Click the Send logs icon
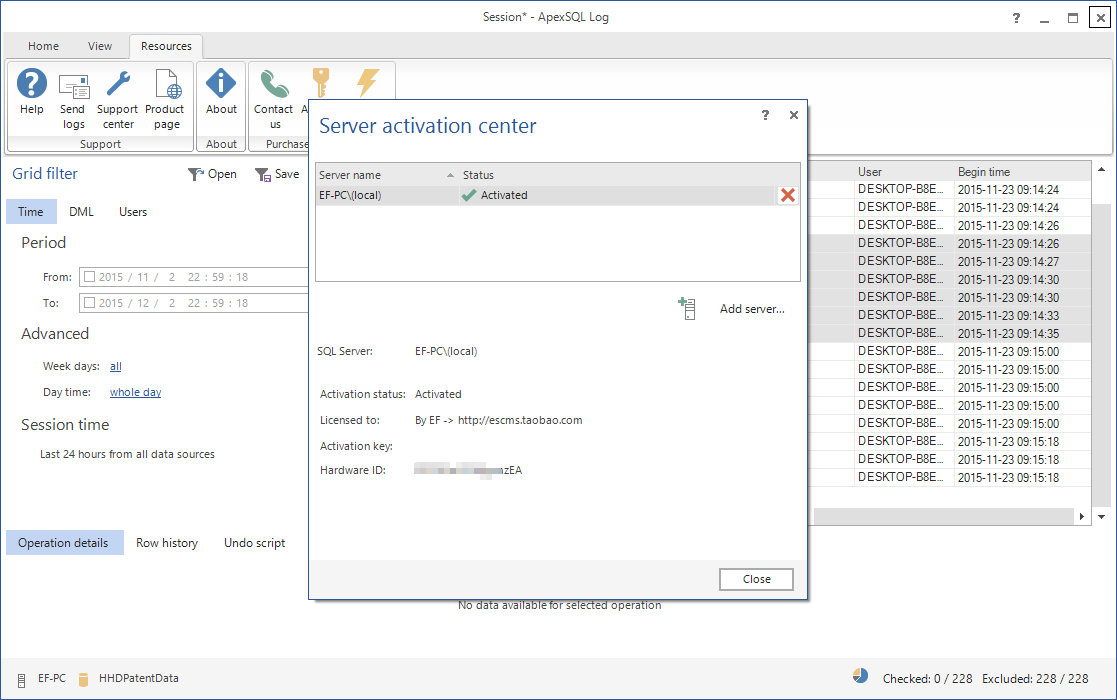 [x=73, y=86]
